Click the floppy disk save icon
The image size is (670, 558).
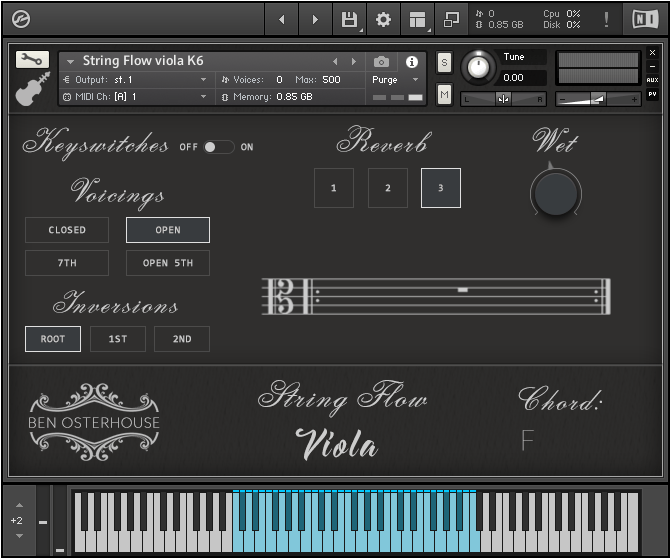pos(349,19)
